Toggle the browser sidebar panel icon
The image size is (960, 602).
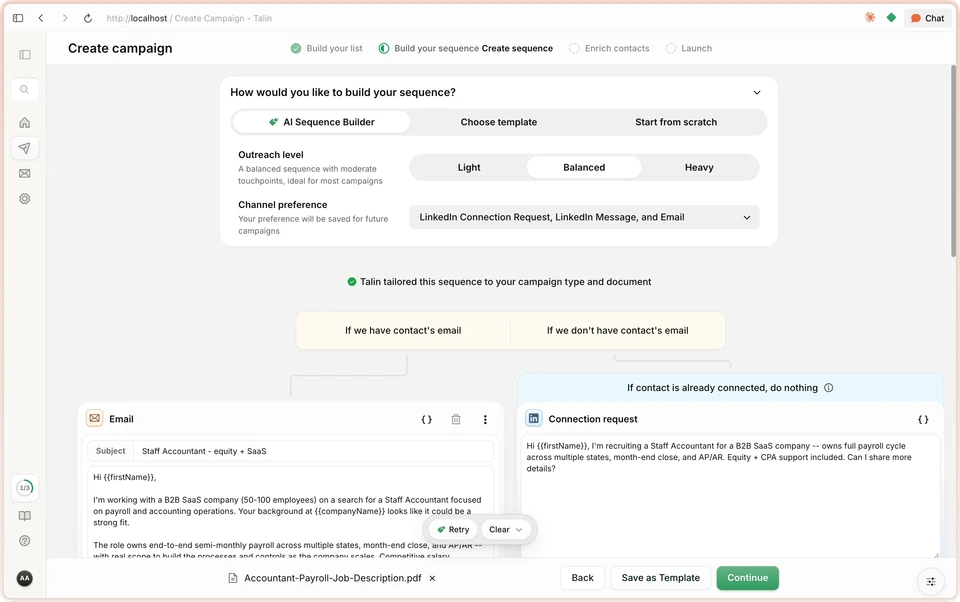point(18,18)
